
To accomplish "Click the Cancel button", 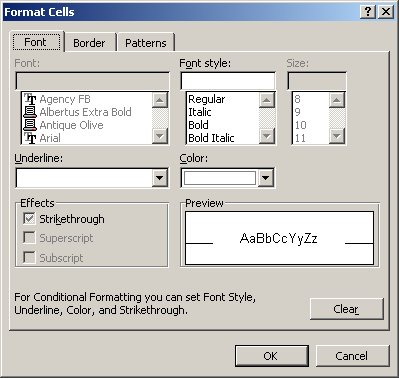I will click(352, 356).
